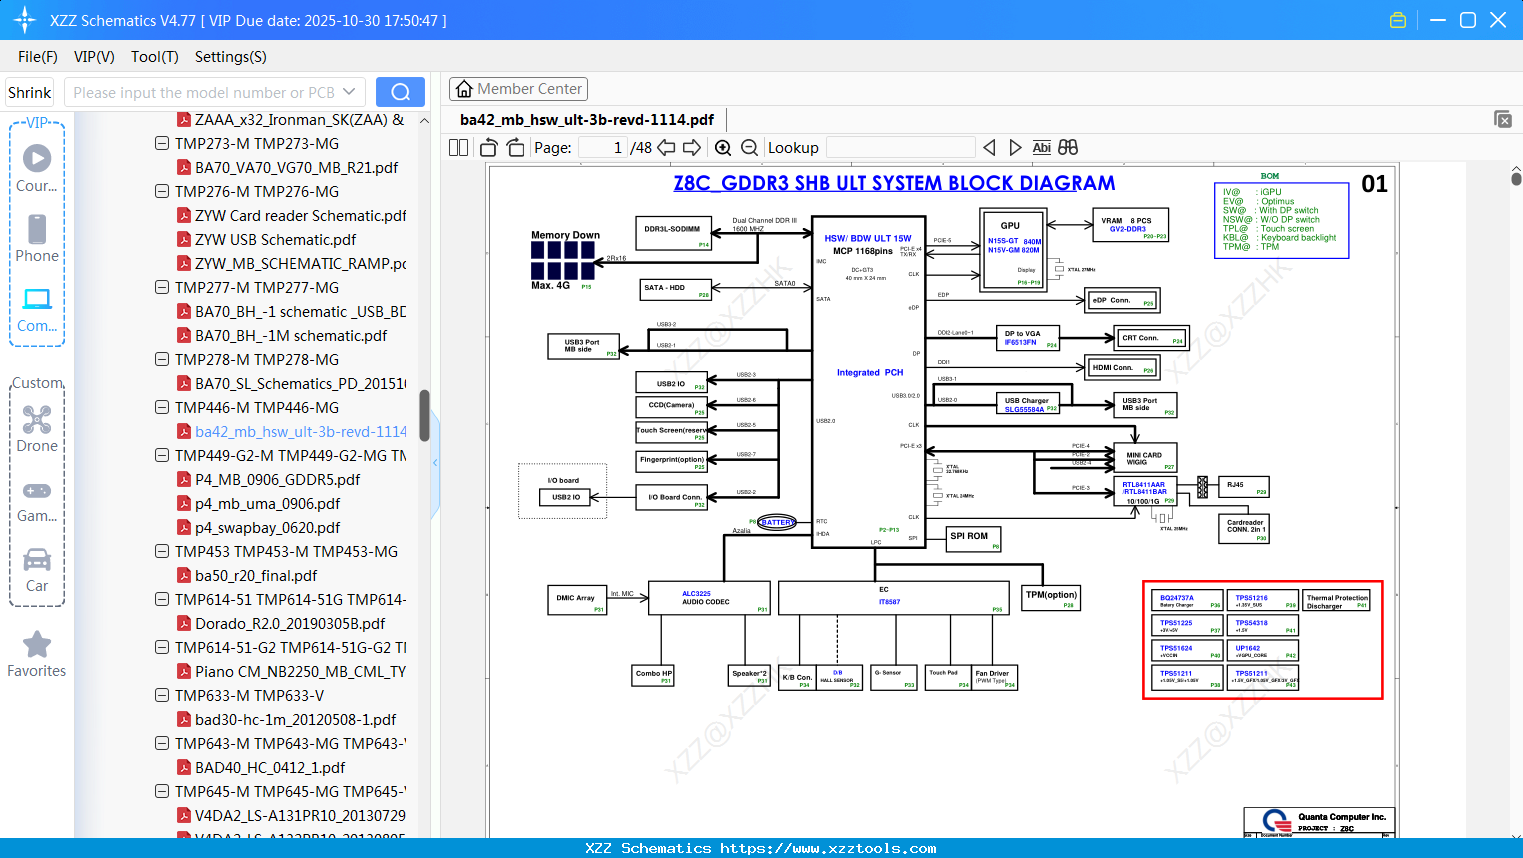Open model number dropdown arrow

[x=349, y=92]
